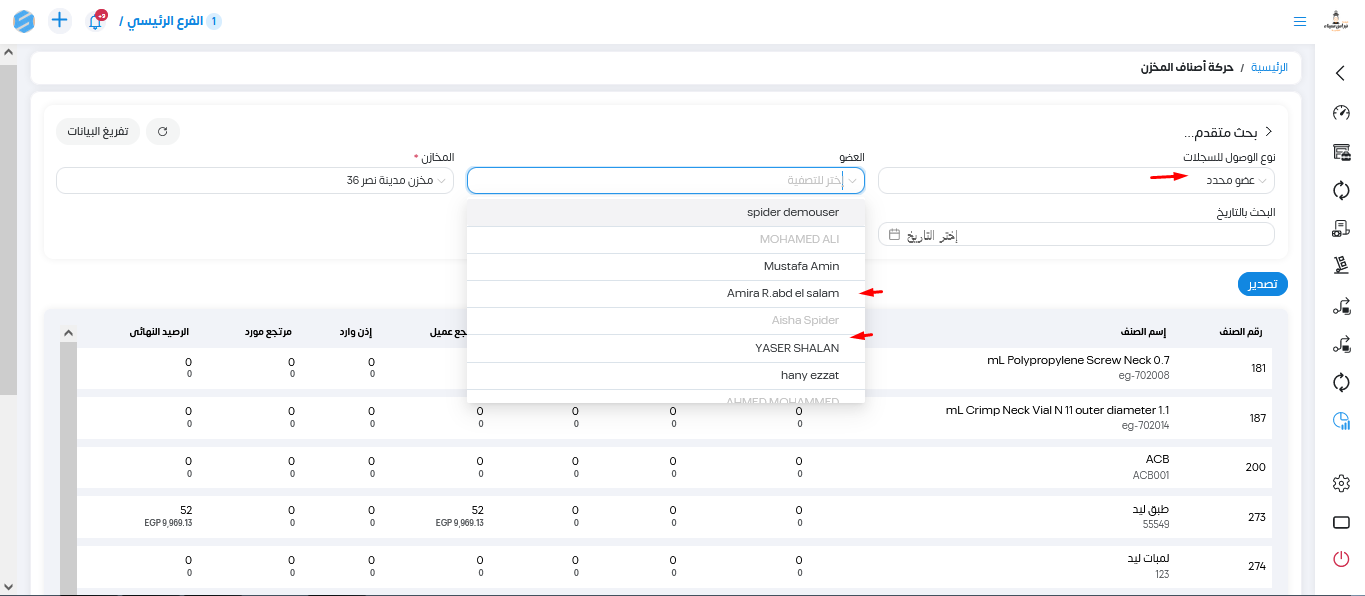Screen dimensions: 1365x596
Task: Click the تصدير export button
Action: [1262, 285]
